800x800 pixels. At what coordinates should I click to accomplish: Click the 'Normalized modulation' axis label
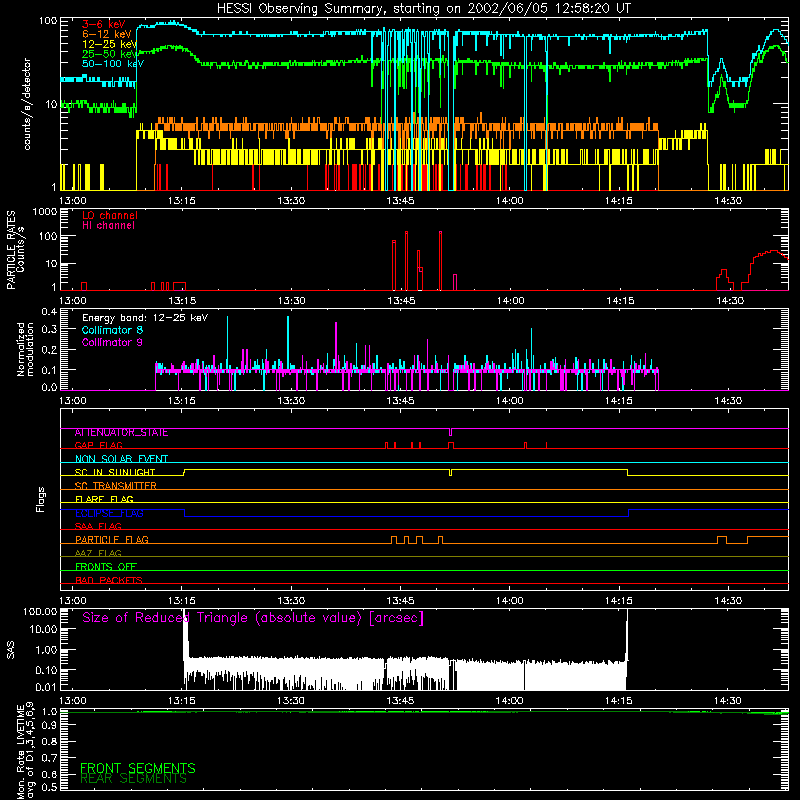pyautogui.click(x=25, y=349)
